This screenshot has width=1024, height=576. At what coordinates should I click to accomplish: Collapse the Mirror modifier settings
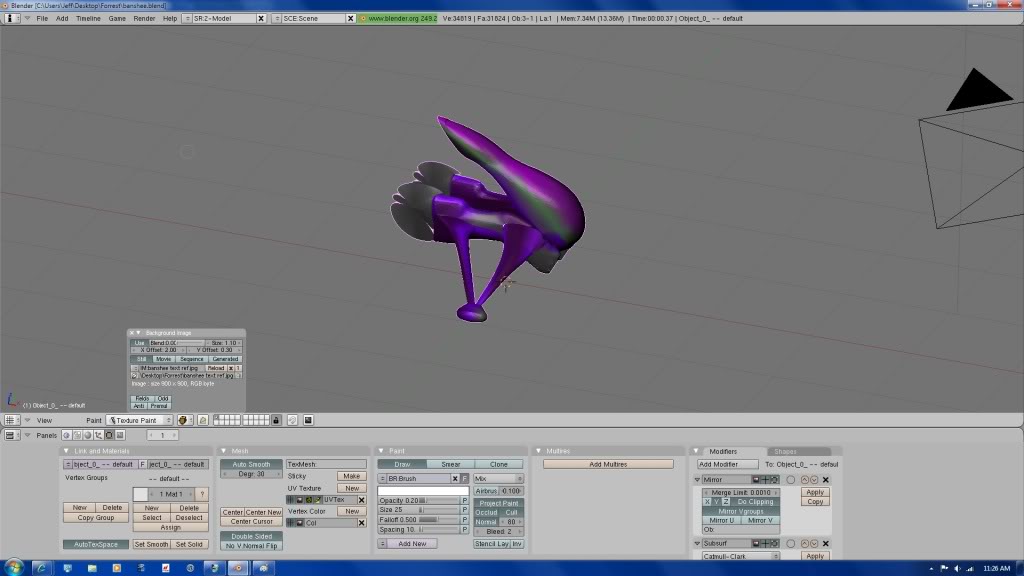(697, 479)
